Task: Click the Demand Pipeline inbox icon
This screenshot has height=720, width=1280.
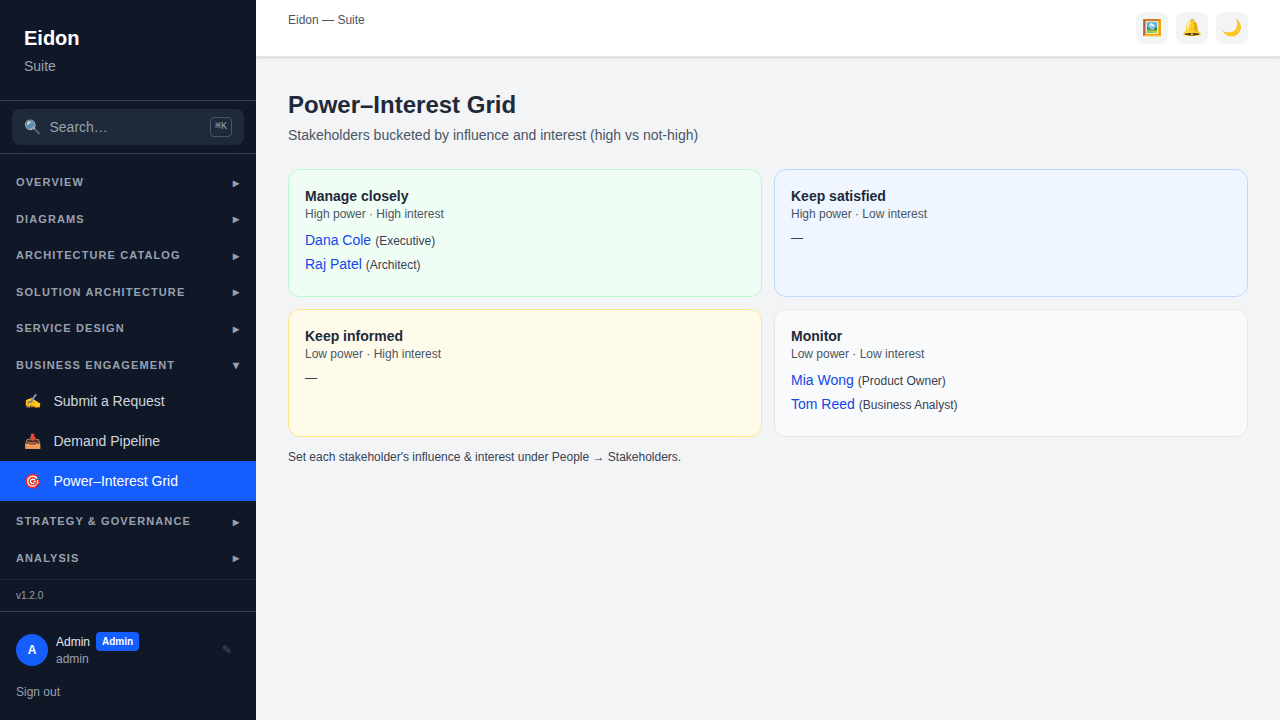Action: click(33, 441)
